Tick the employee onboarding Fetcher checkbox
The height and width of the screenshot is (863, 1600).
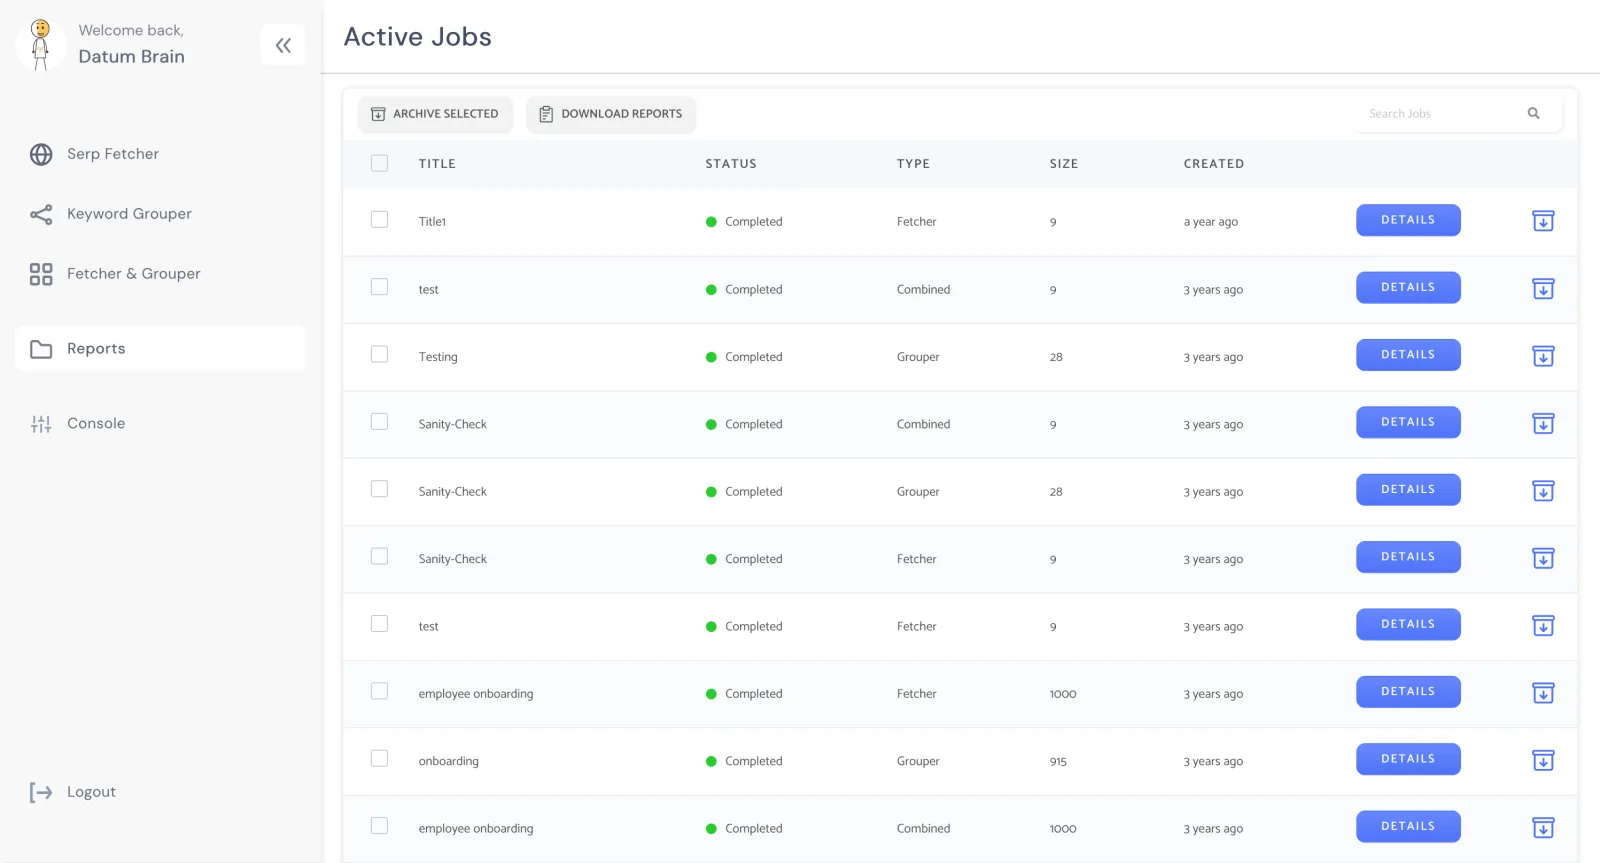tap(379, 691)
